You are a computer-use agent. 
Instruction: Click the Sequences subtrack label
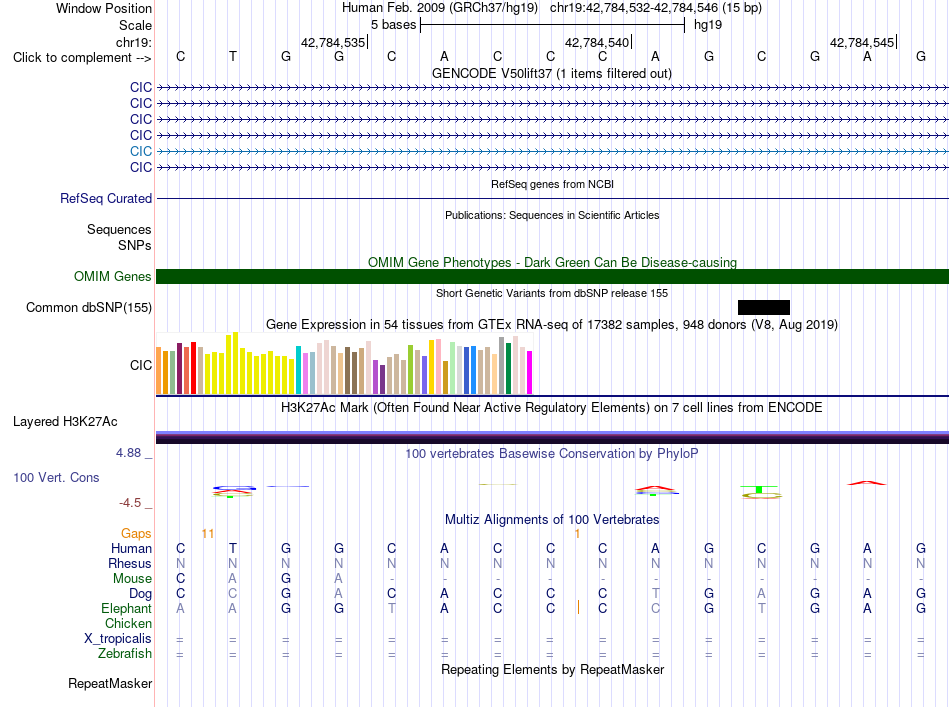tap(119, 230)
